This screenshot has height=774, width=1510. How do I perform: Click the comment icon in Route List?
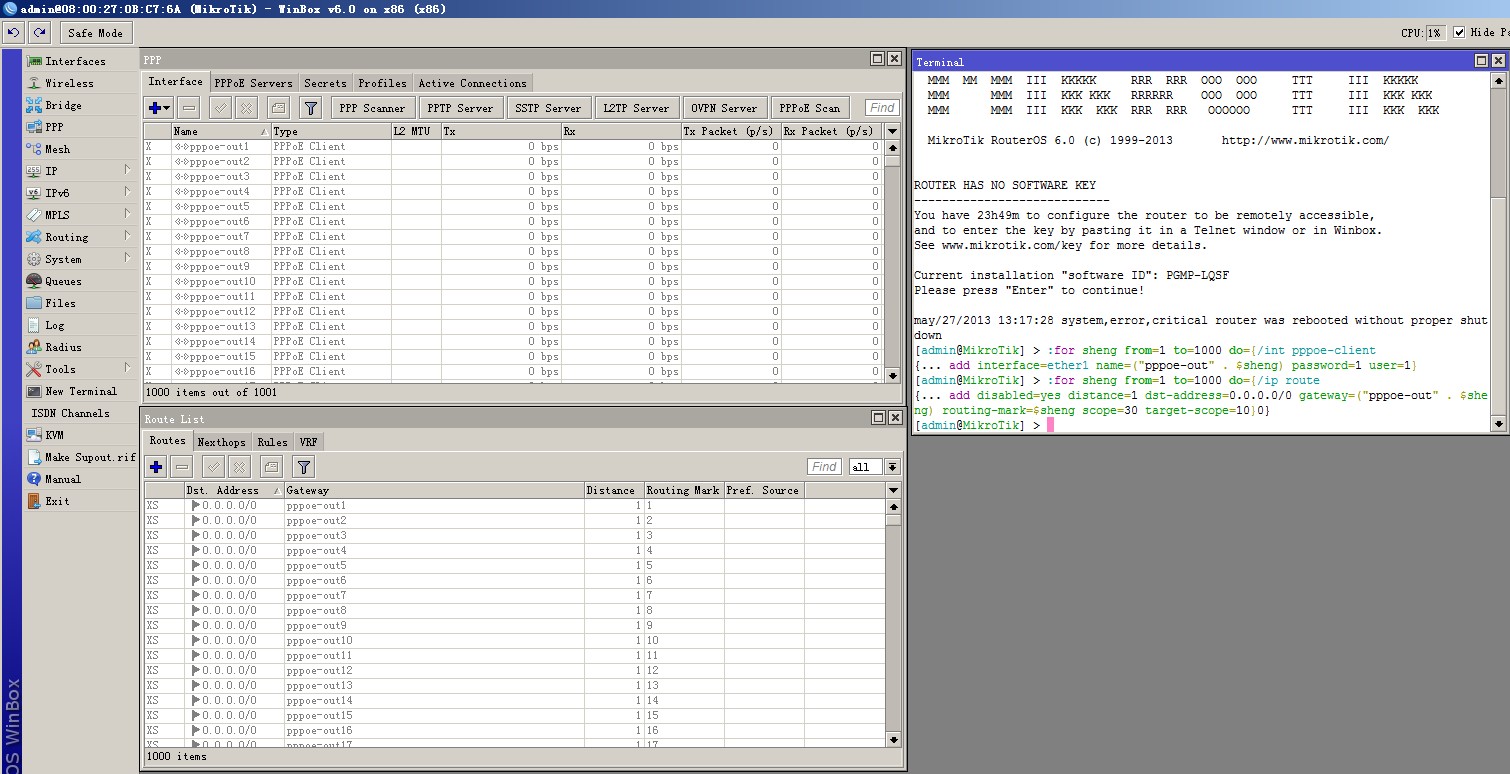(271, 467)
